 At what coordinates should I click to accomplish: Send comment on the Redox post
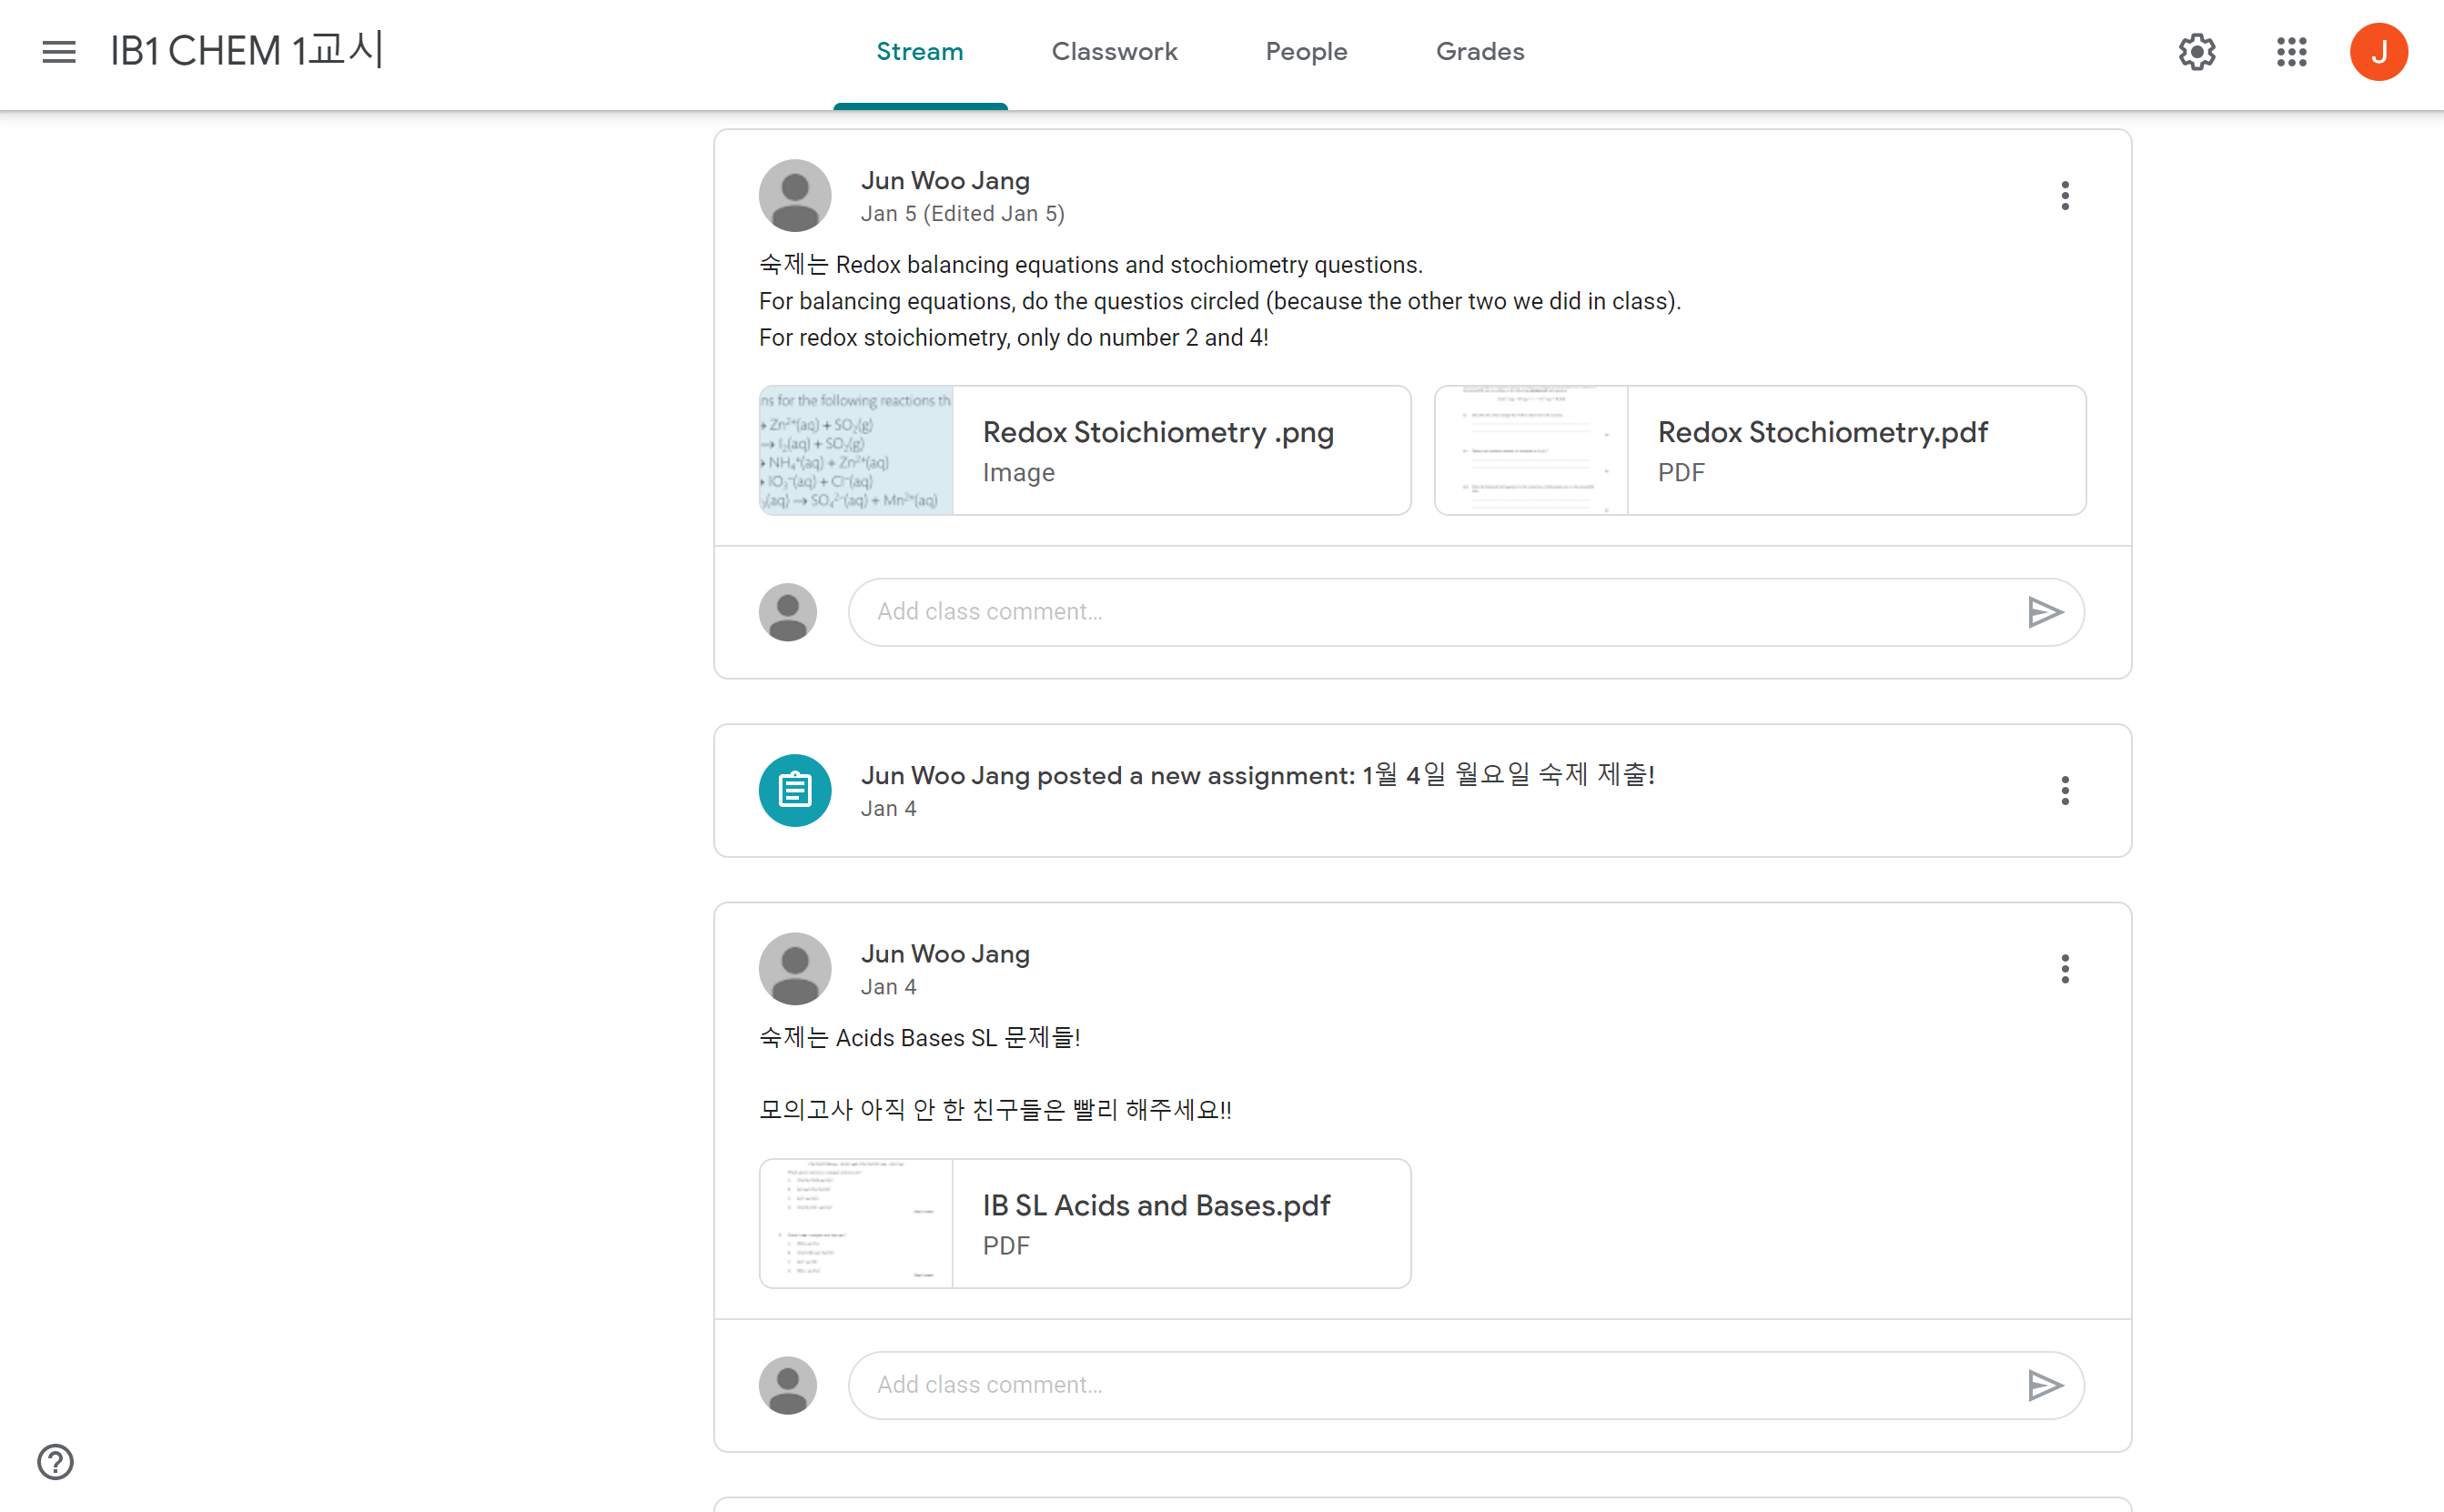click(x=2044, y=612)
